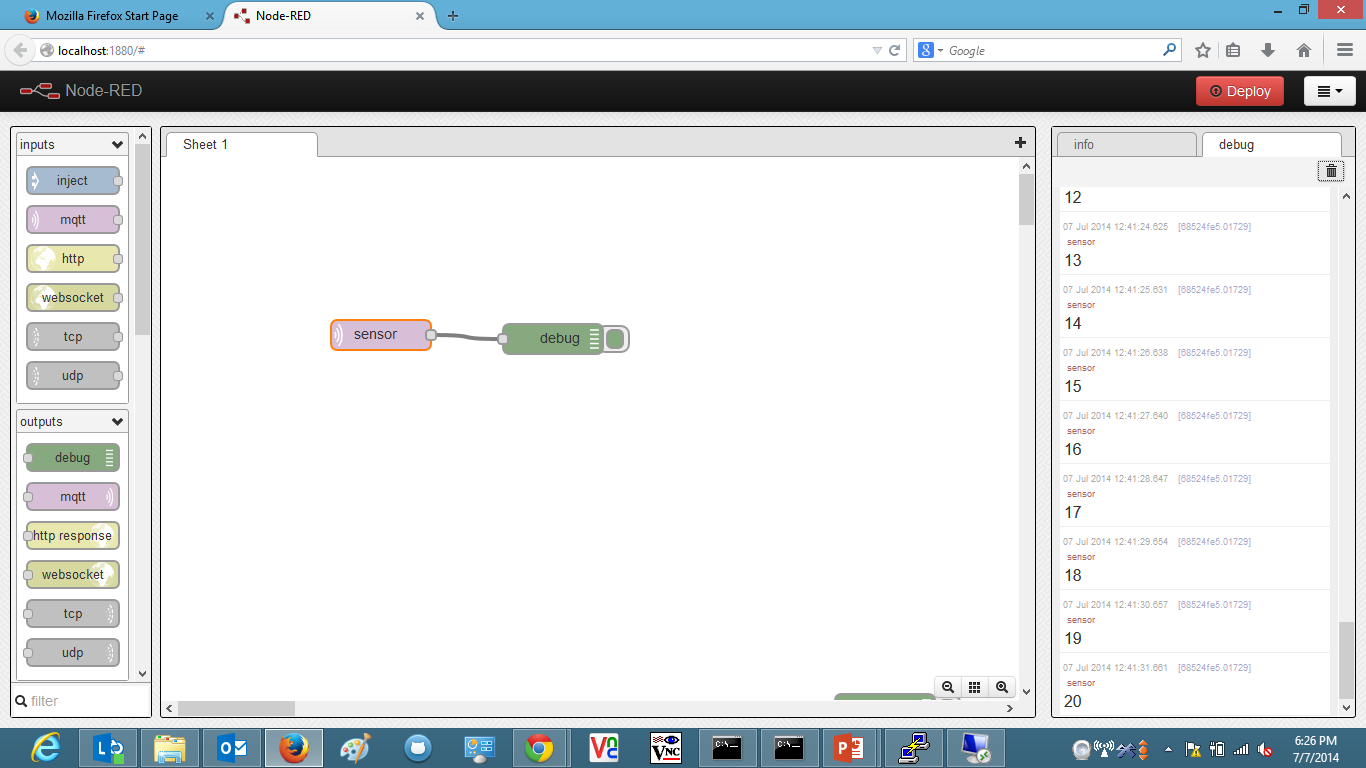Zoom in on the flow canvas
Viewport: 1366px width, 768px height.
1001,688
